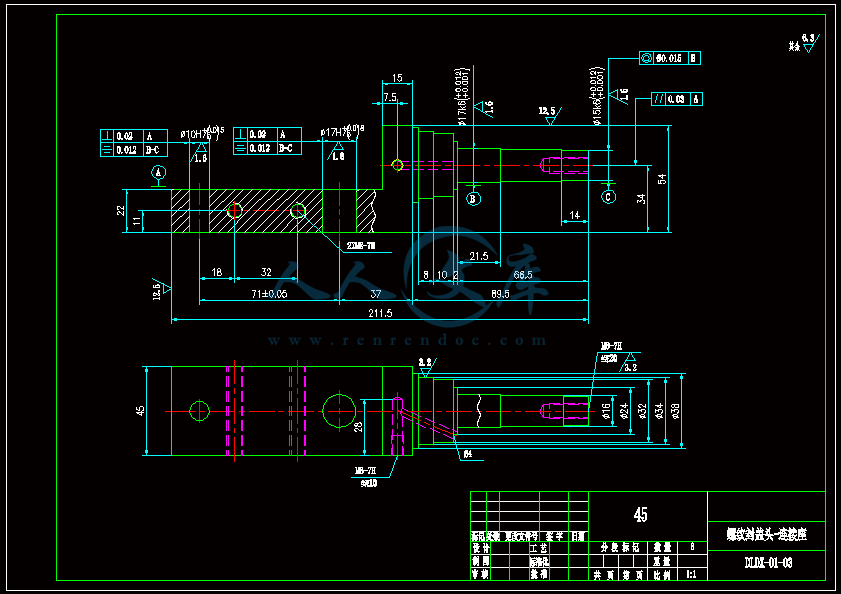Select the 15 width dimension at top

[397, 78]
